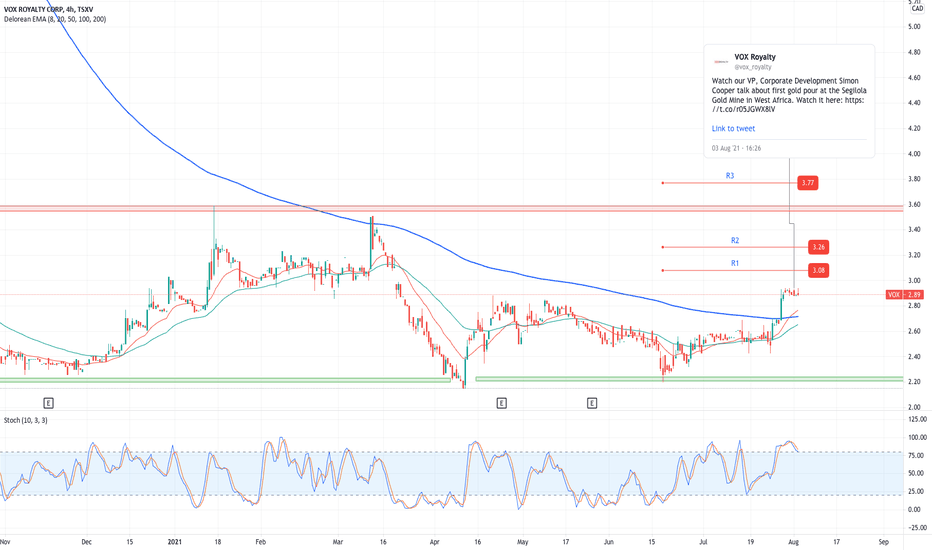932x550 pixels.
Task: Click the earnings E marker just before Jun
Action: [592, 403]
